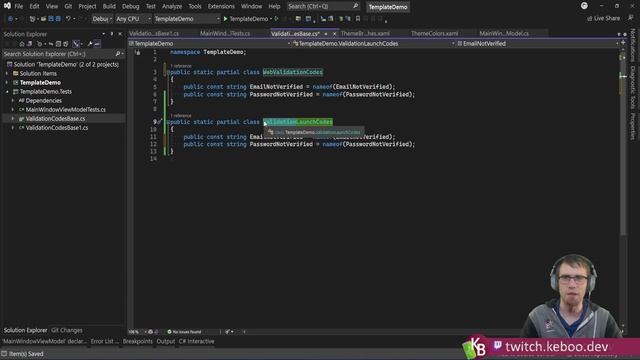Select ValidationCodesBase.cs in Solution Explorer
Screen dimensions: 640x360
click(x=55, y=119)
